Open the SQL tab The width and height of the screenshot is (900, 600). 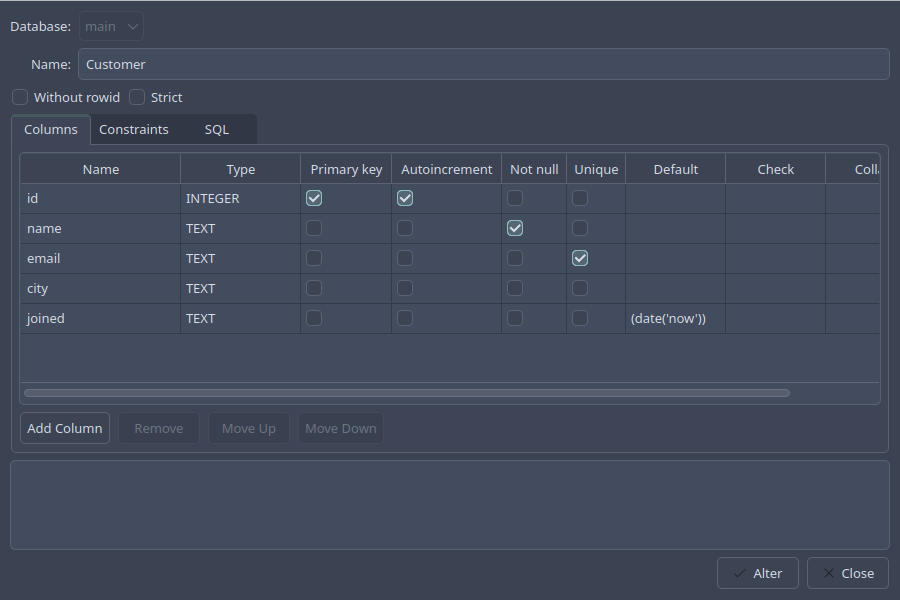(x=216, y=129)
